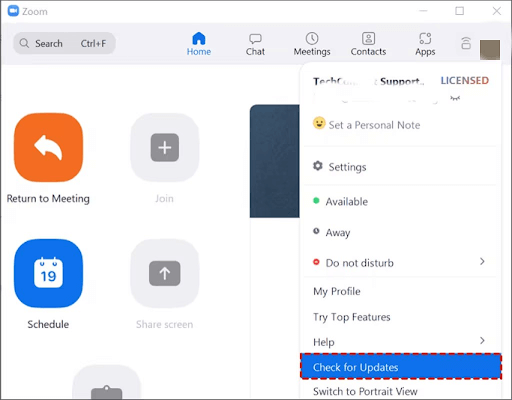Click the Share screen arrow icon
This screenshot has height=400, width=512.
tap(165, 273)
